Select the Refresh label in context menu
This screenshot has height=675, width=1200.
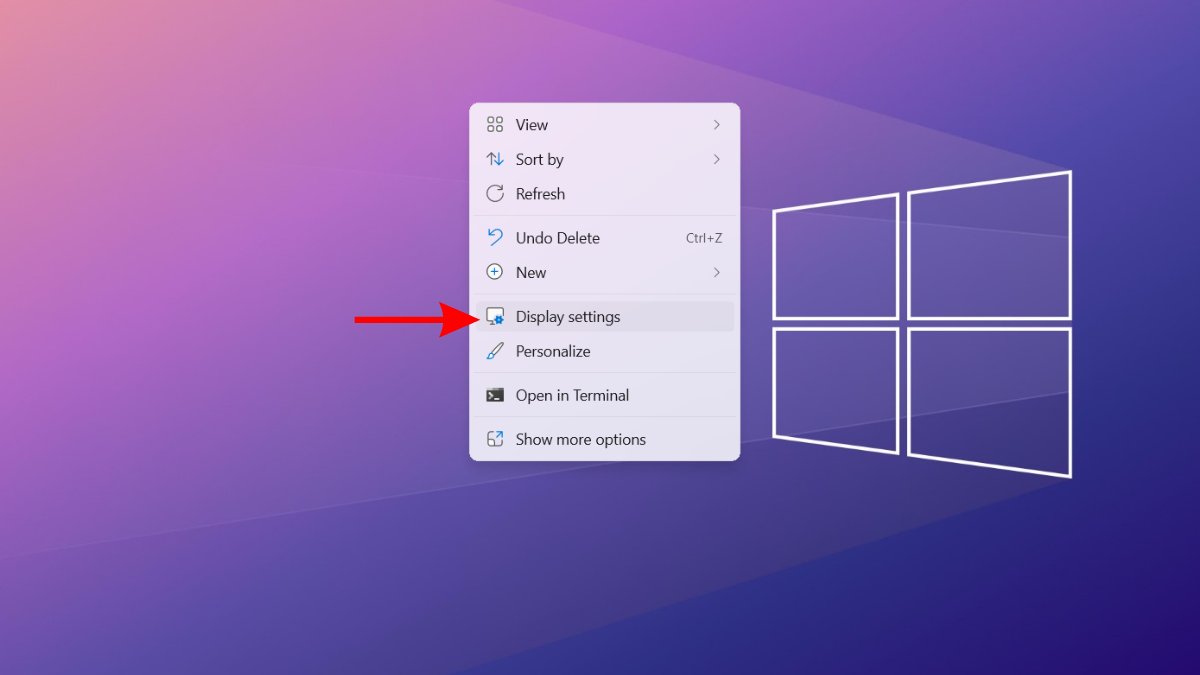[540, 194]
